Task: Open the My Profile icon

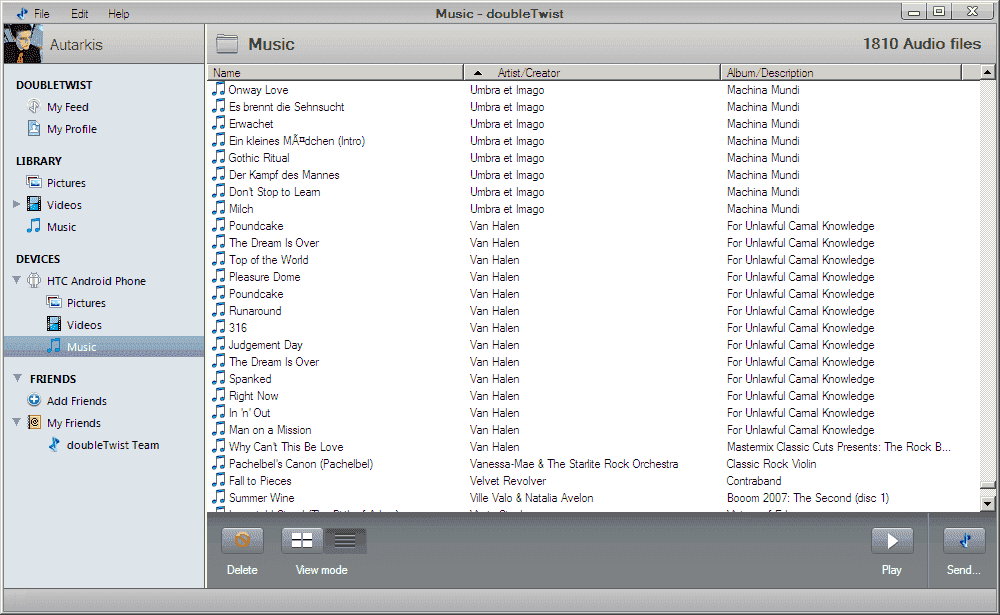Action: [34, 128]
